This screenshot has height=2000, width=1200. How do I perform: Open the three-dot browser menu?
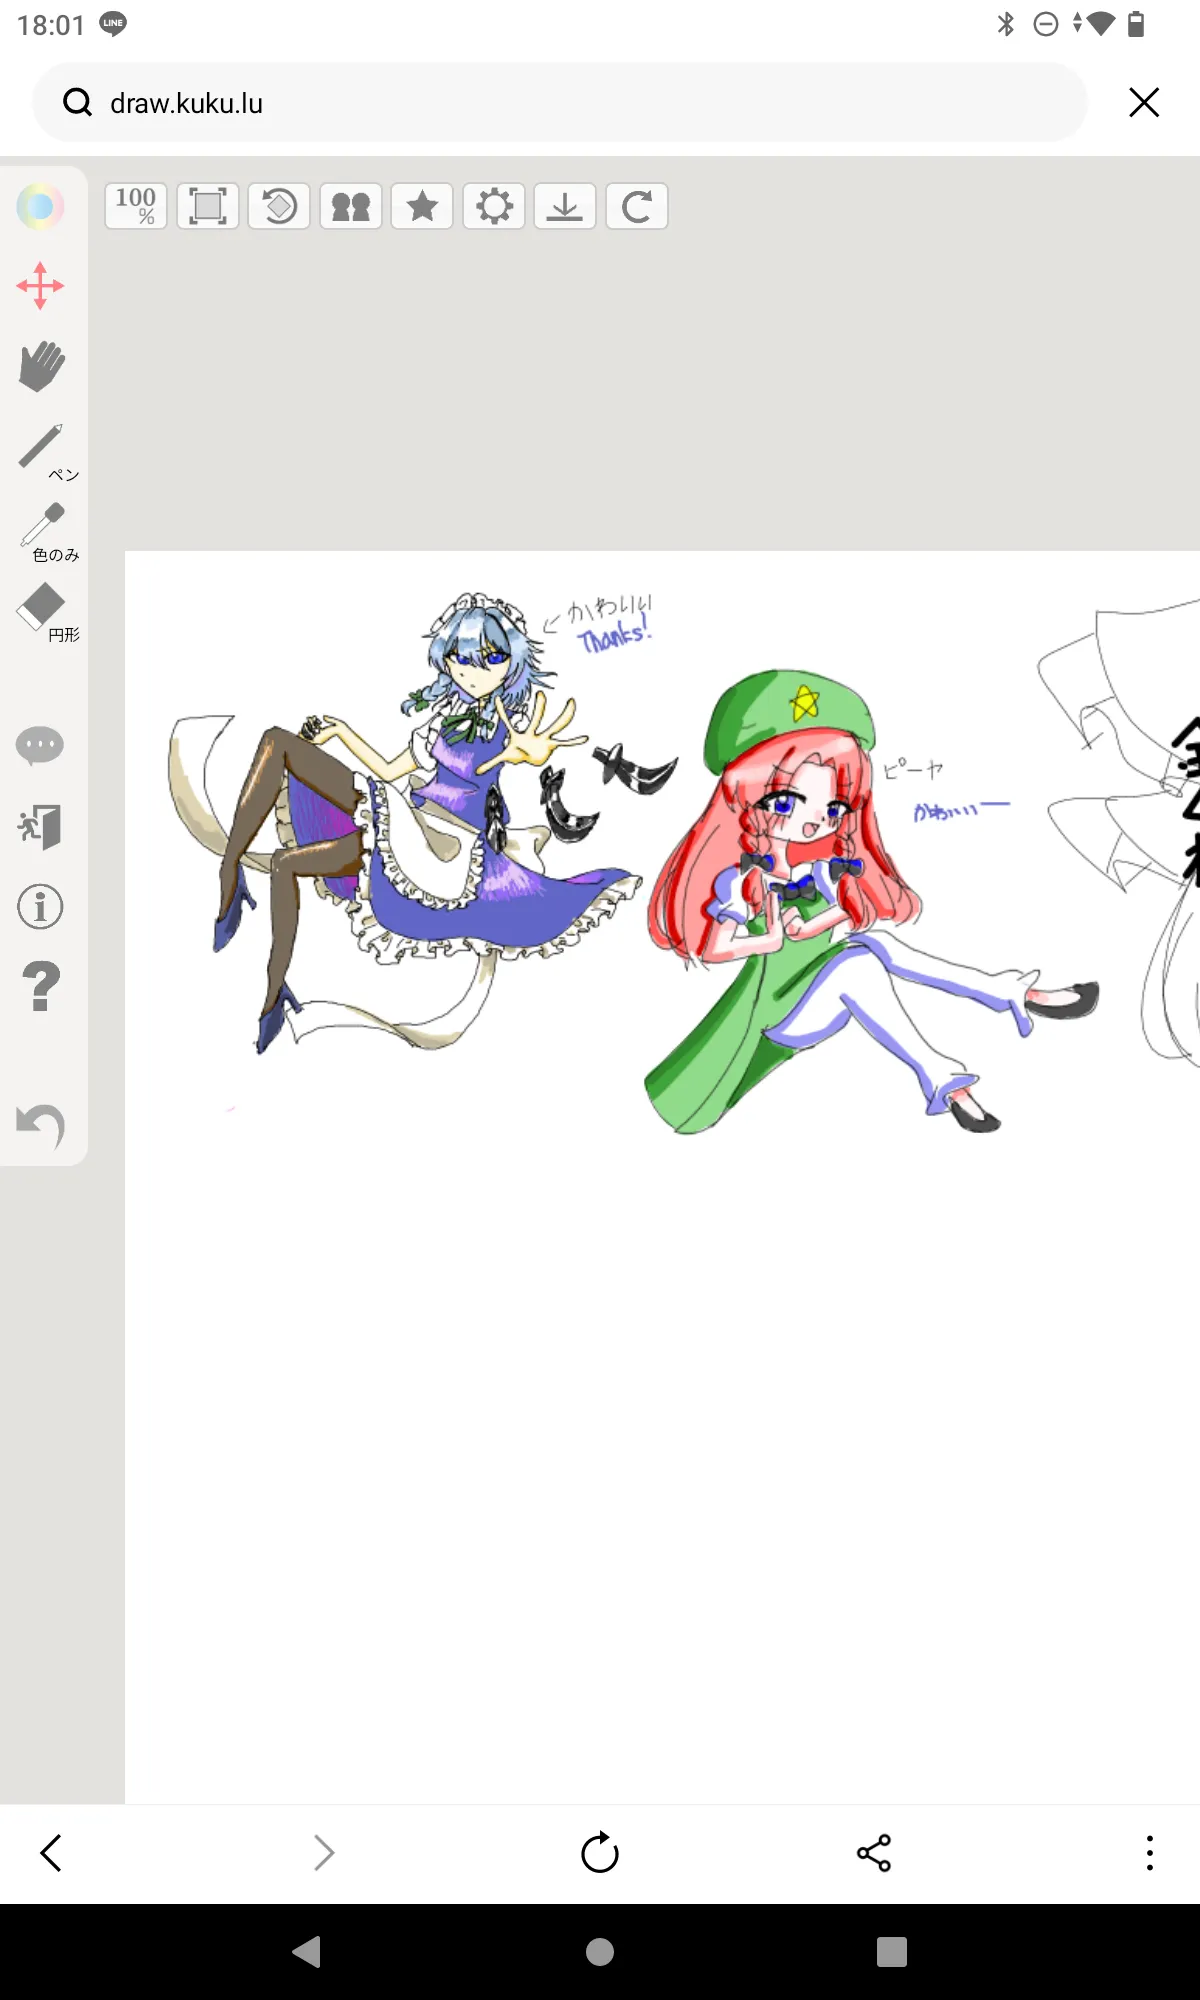coord(1150,1853)
